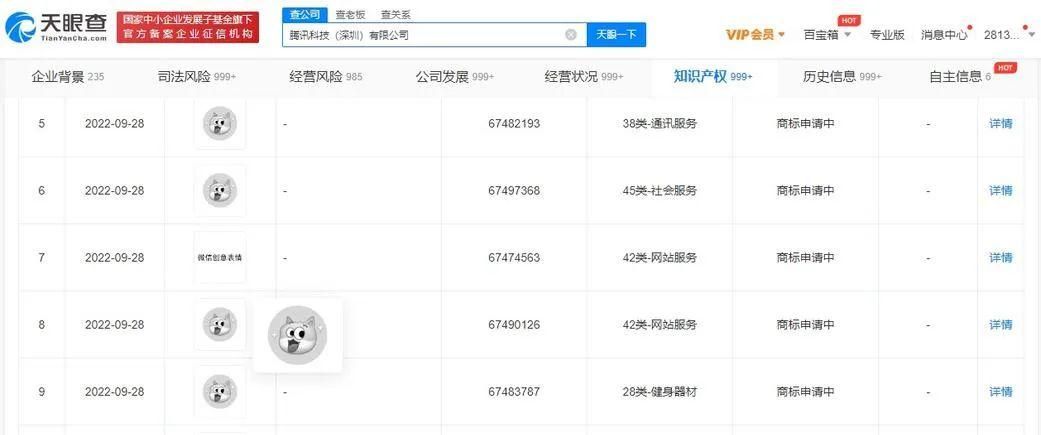Click 微信创意表情 trademark thumbnail in row 7
The width and height of the screenshot is (1041, 435).
(220, 258)
